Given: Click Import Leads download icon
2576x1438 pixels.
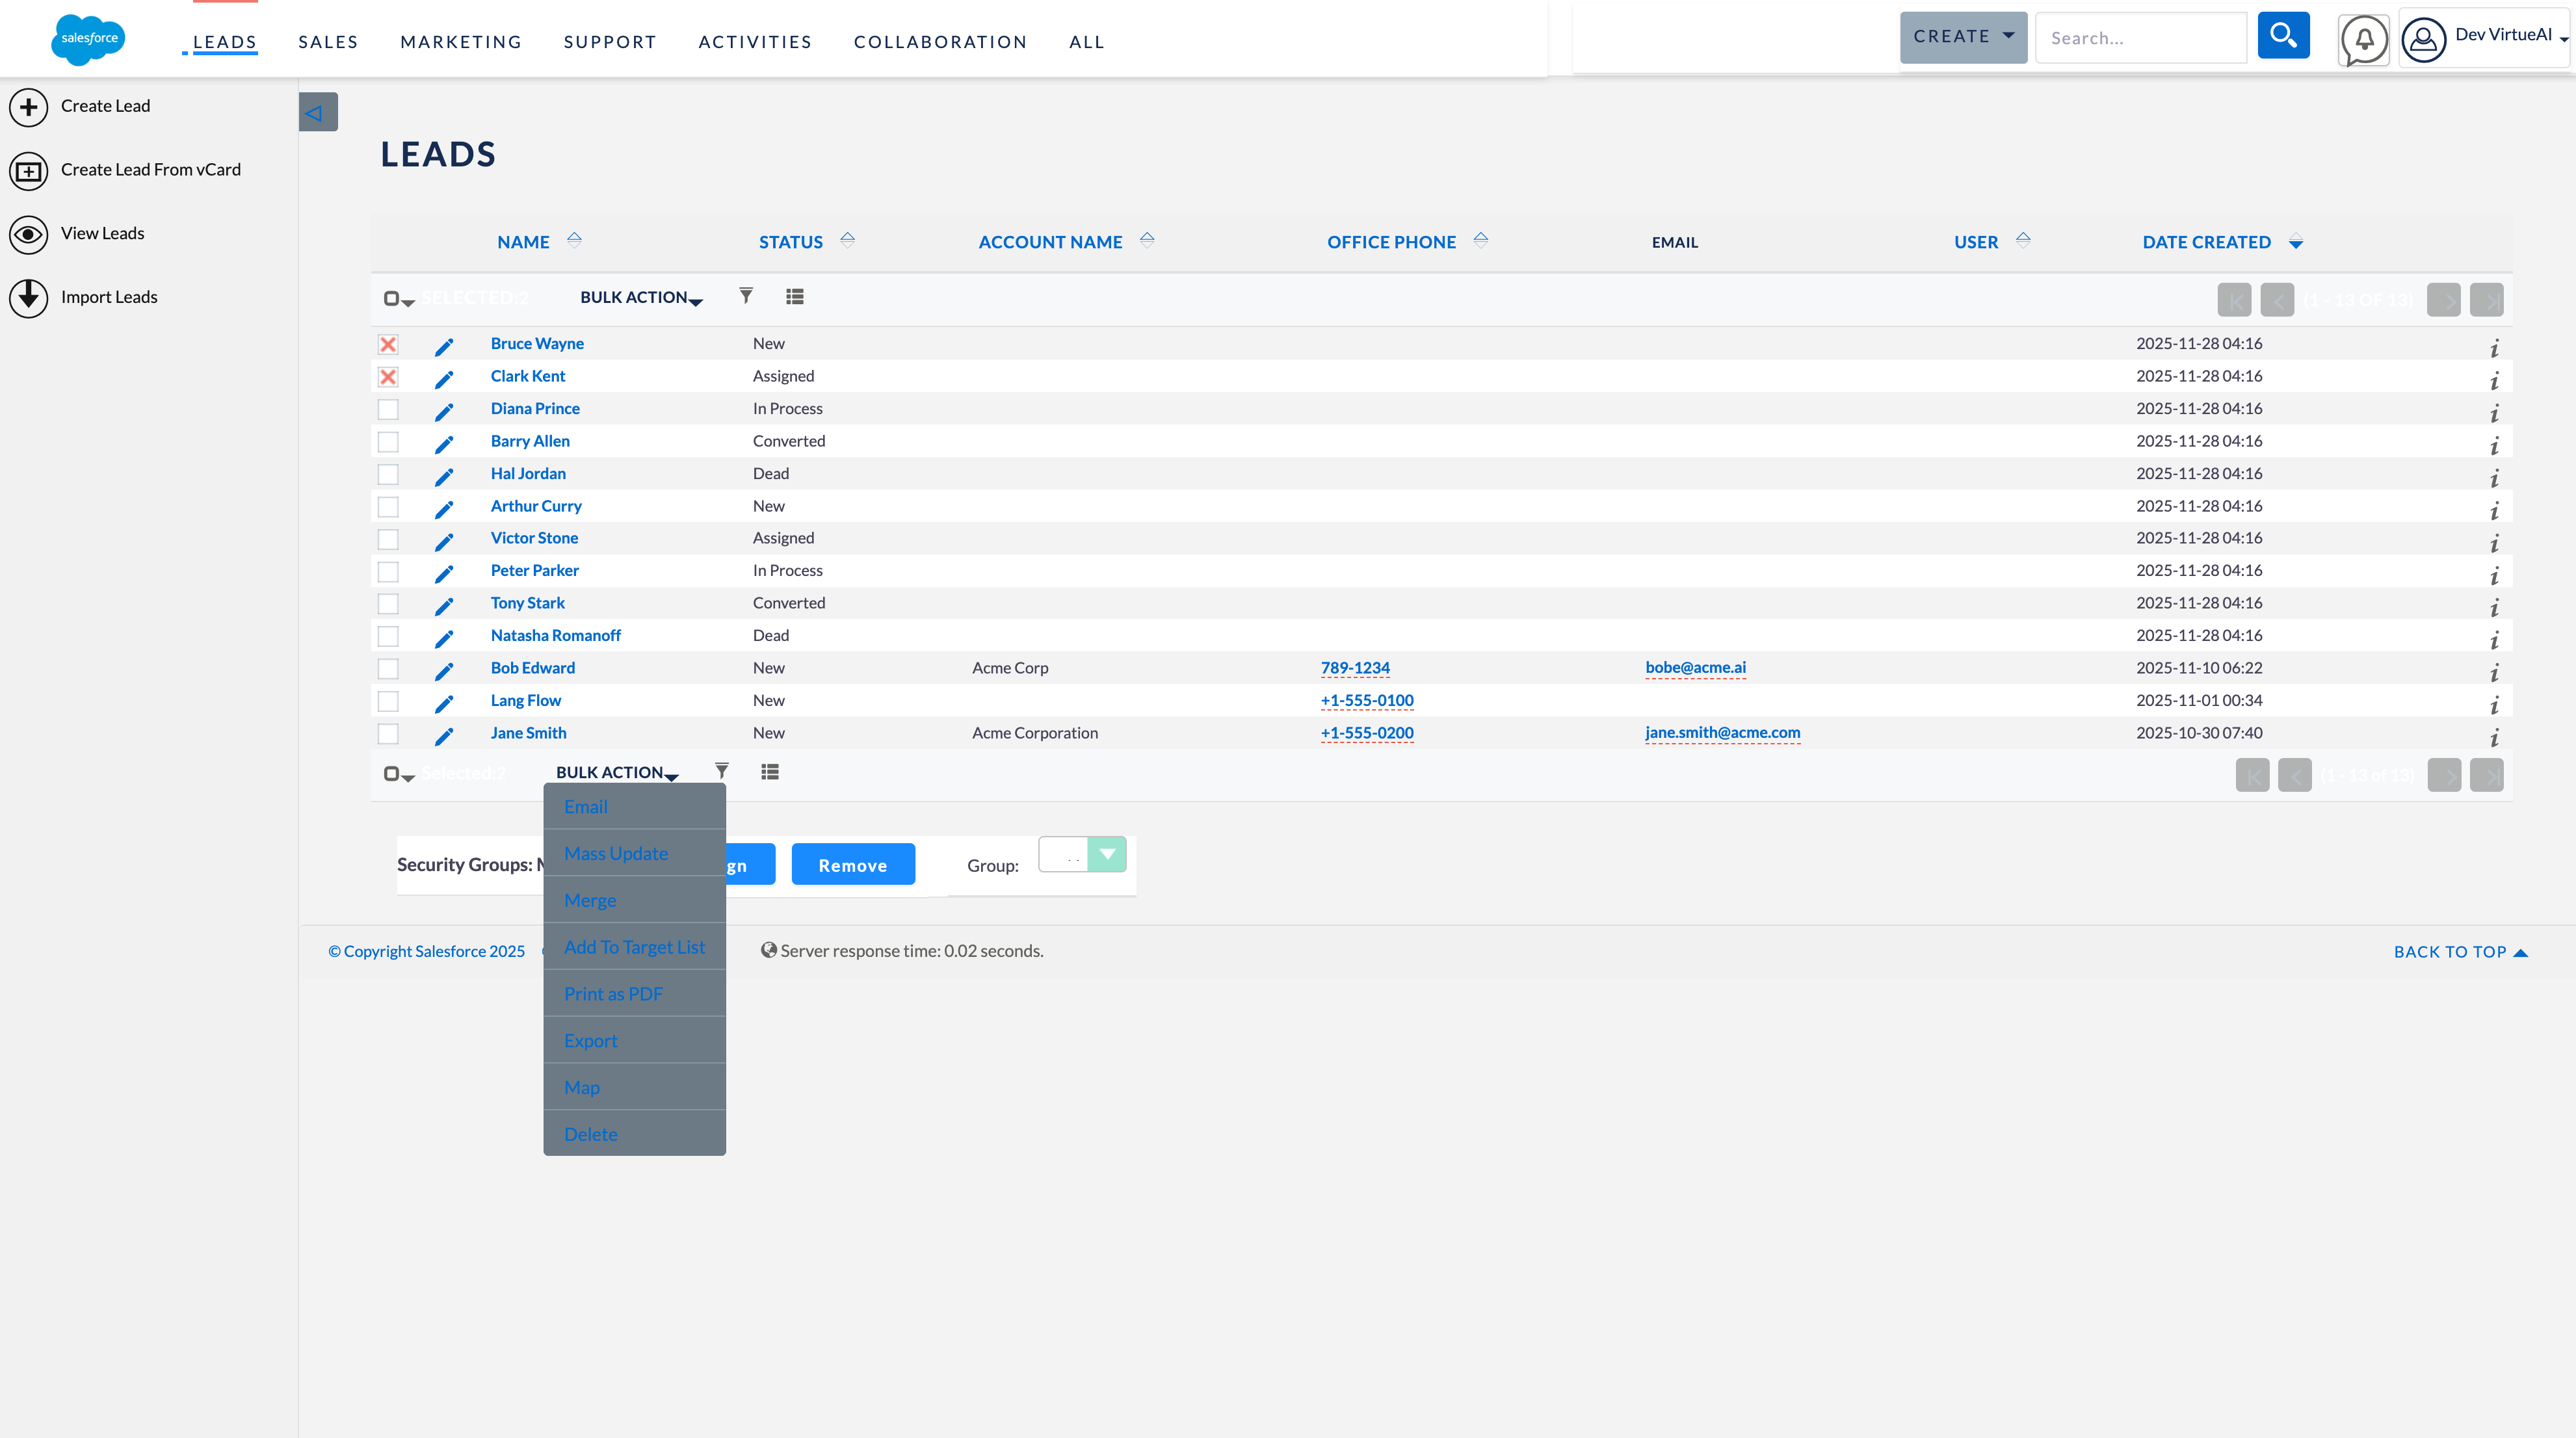Looking at the screenshot, I should (29, 298).
